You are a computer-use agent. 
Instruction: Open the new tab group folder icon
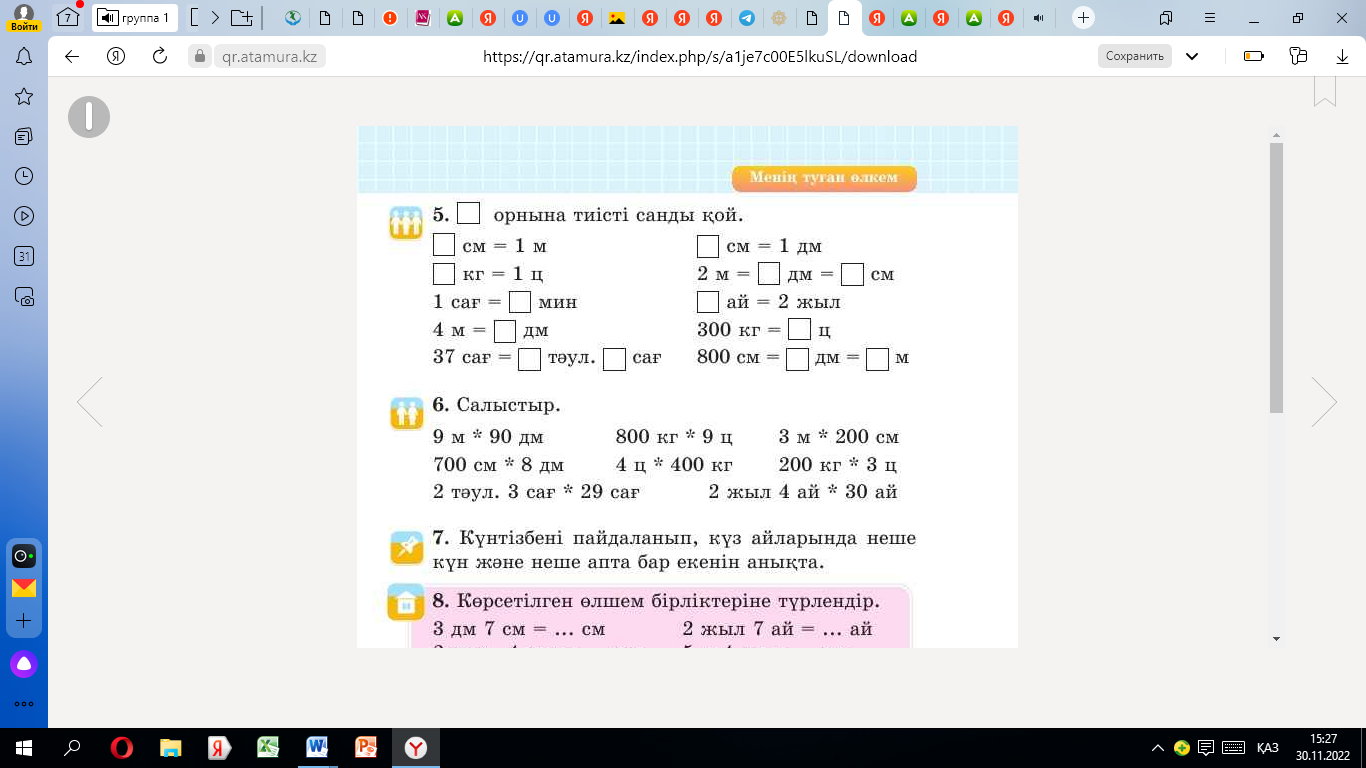(x=241, y=17)
